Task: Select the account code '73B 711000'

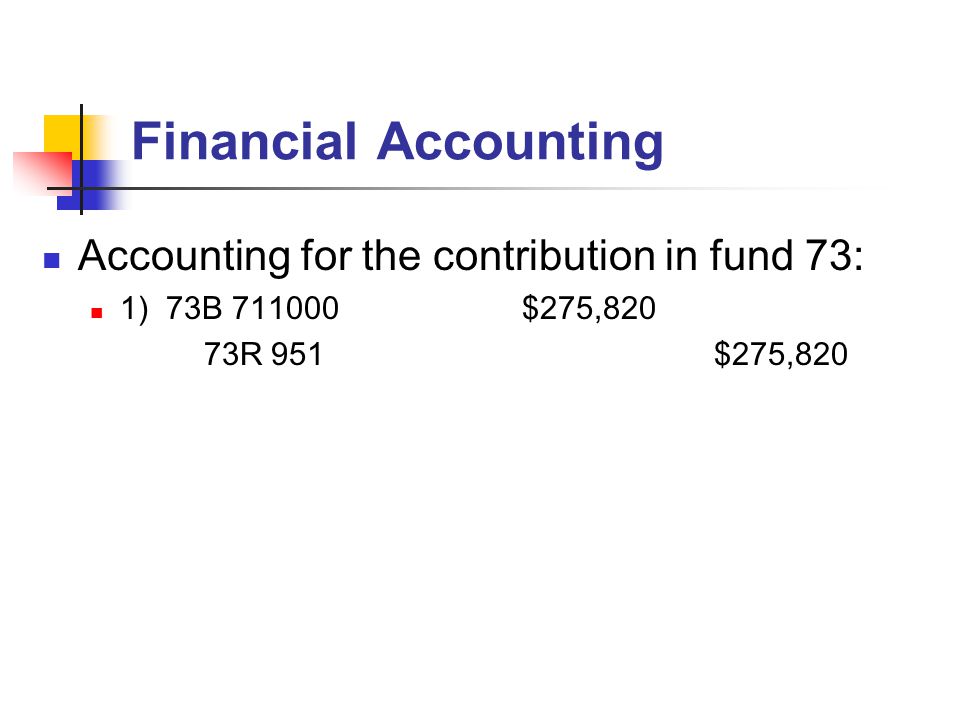Action: (252, 308)
